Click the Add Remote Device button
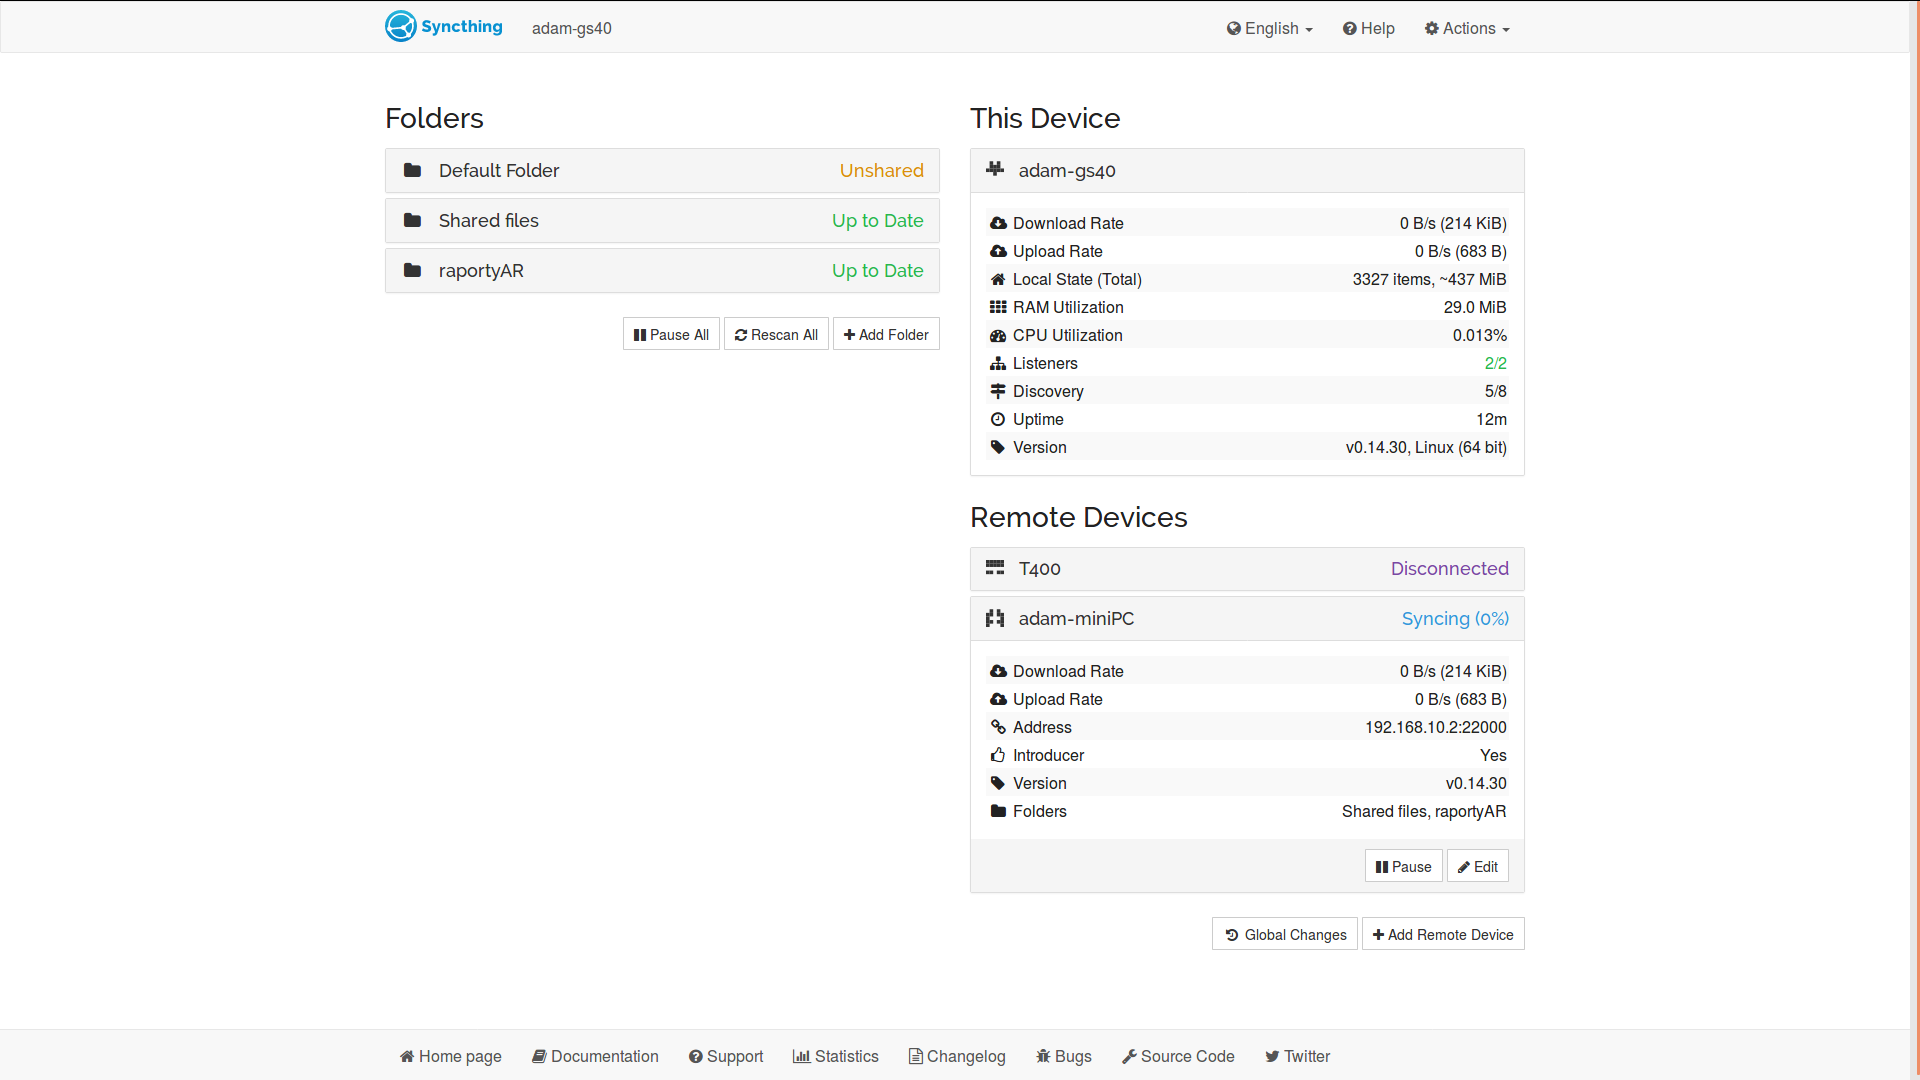 pyautogui.click(x=1442, y=933)
